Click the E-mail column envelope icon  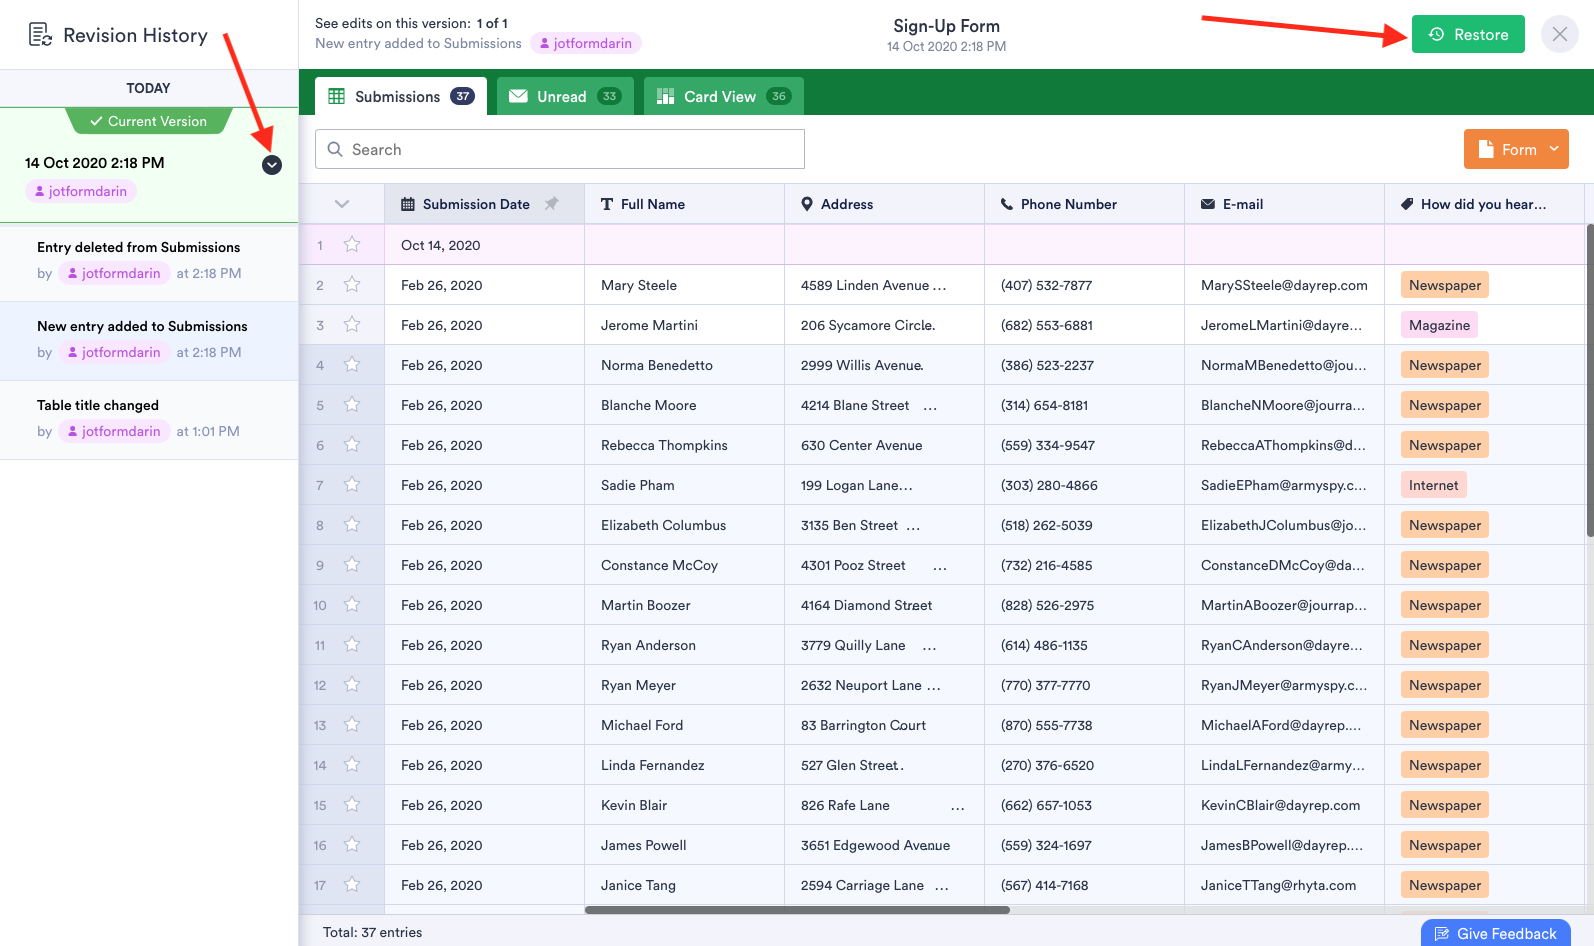coord(1207,204)
